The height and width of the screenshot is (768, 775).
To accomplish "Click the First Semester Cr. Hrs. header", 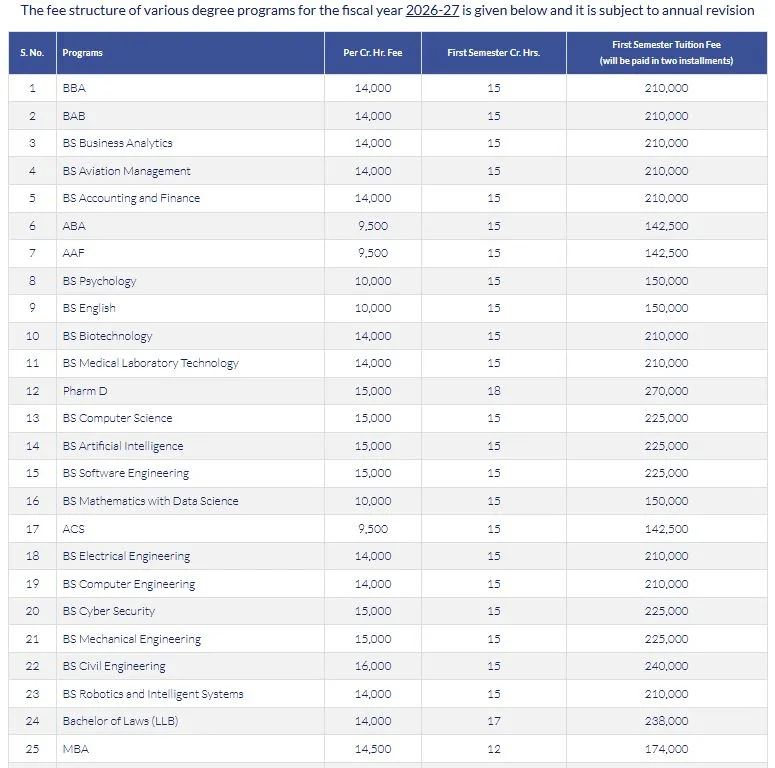I will coord(493,53).
